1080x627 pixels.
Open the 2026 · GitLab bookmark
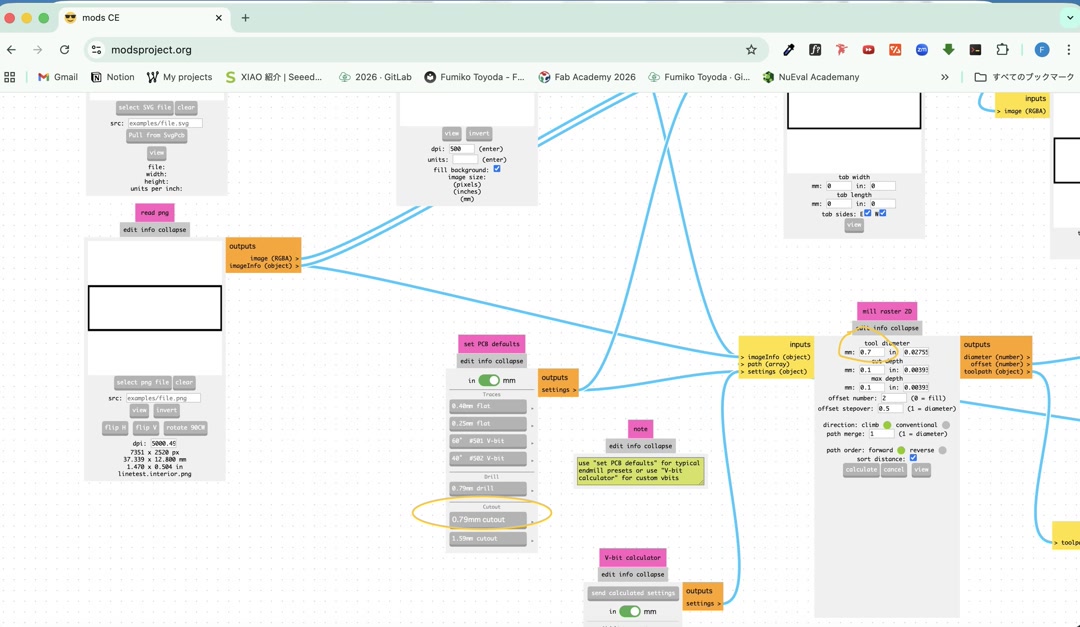tap(375, 77)
